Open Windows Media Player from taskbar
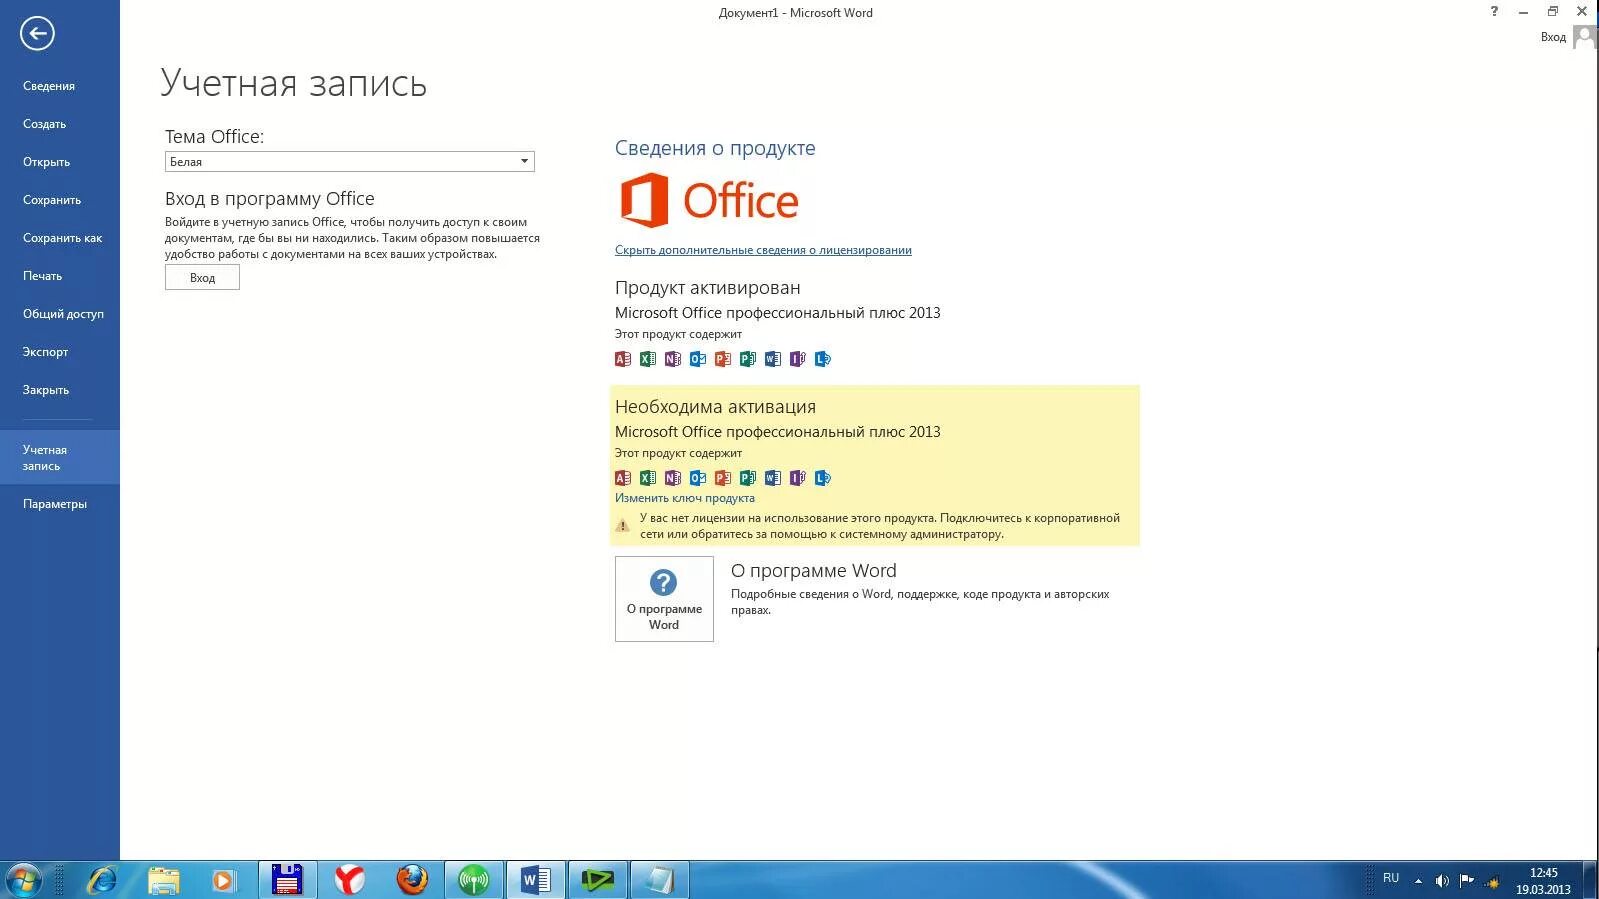This screenshot has height=899, width=1599. pyautogui.click(x=224, y=880)
